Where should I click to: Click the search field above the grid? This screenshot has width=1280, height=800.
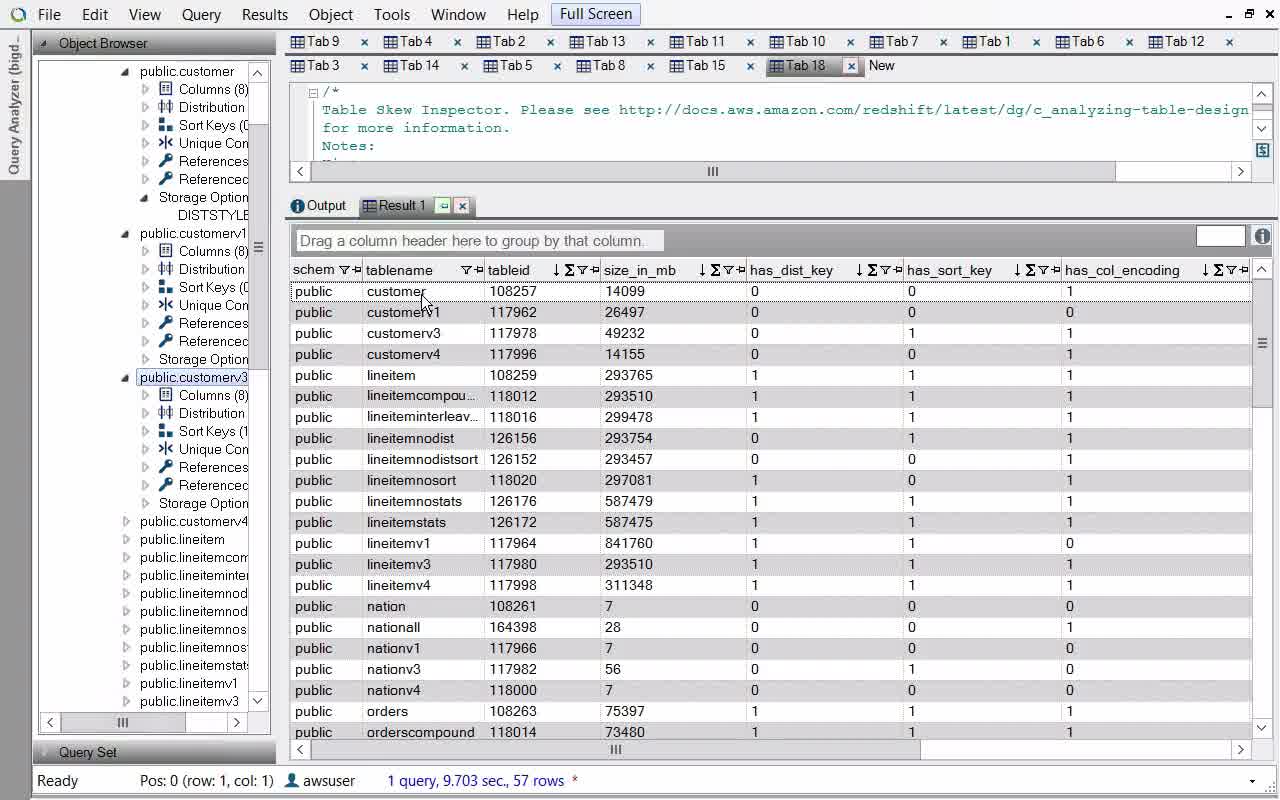click(x=1220, y=236)
